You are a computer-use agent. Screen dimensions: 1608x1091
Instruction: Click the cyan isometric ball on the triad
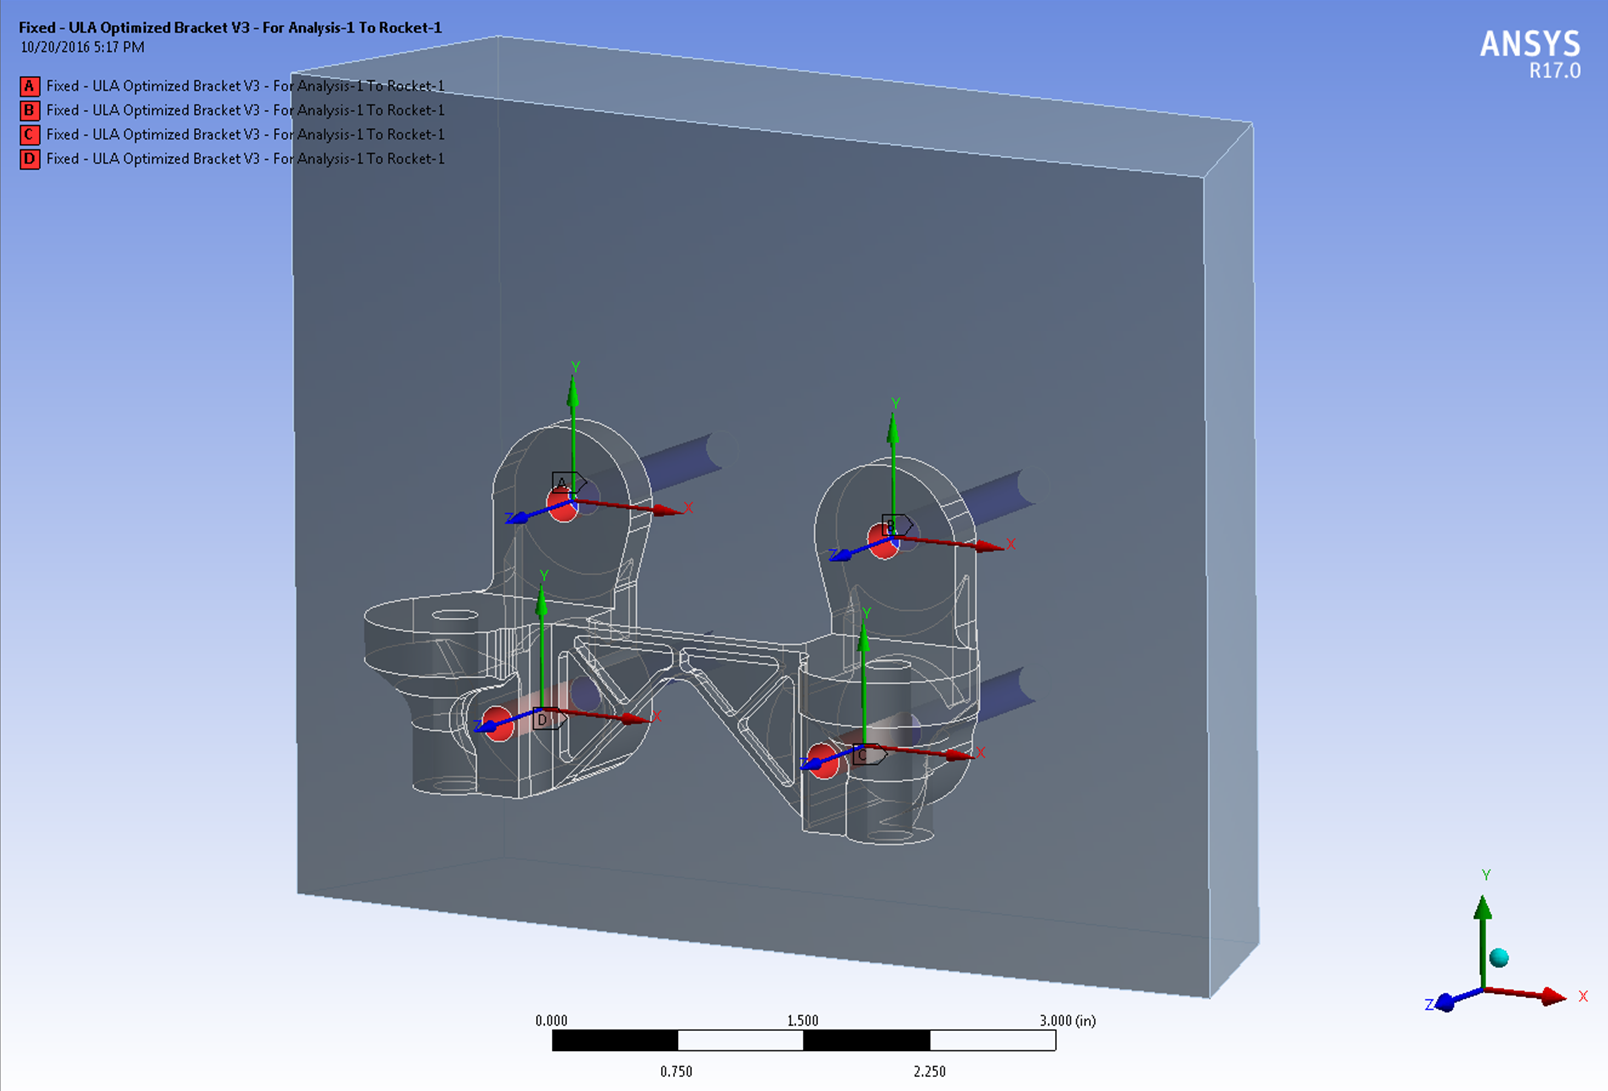(1498, 958)
